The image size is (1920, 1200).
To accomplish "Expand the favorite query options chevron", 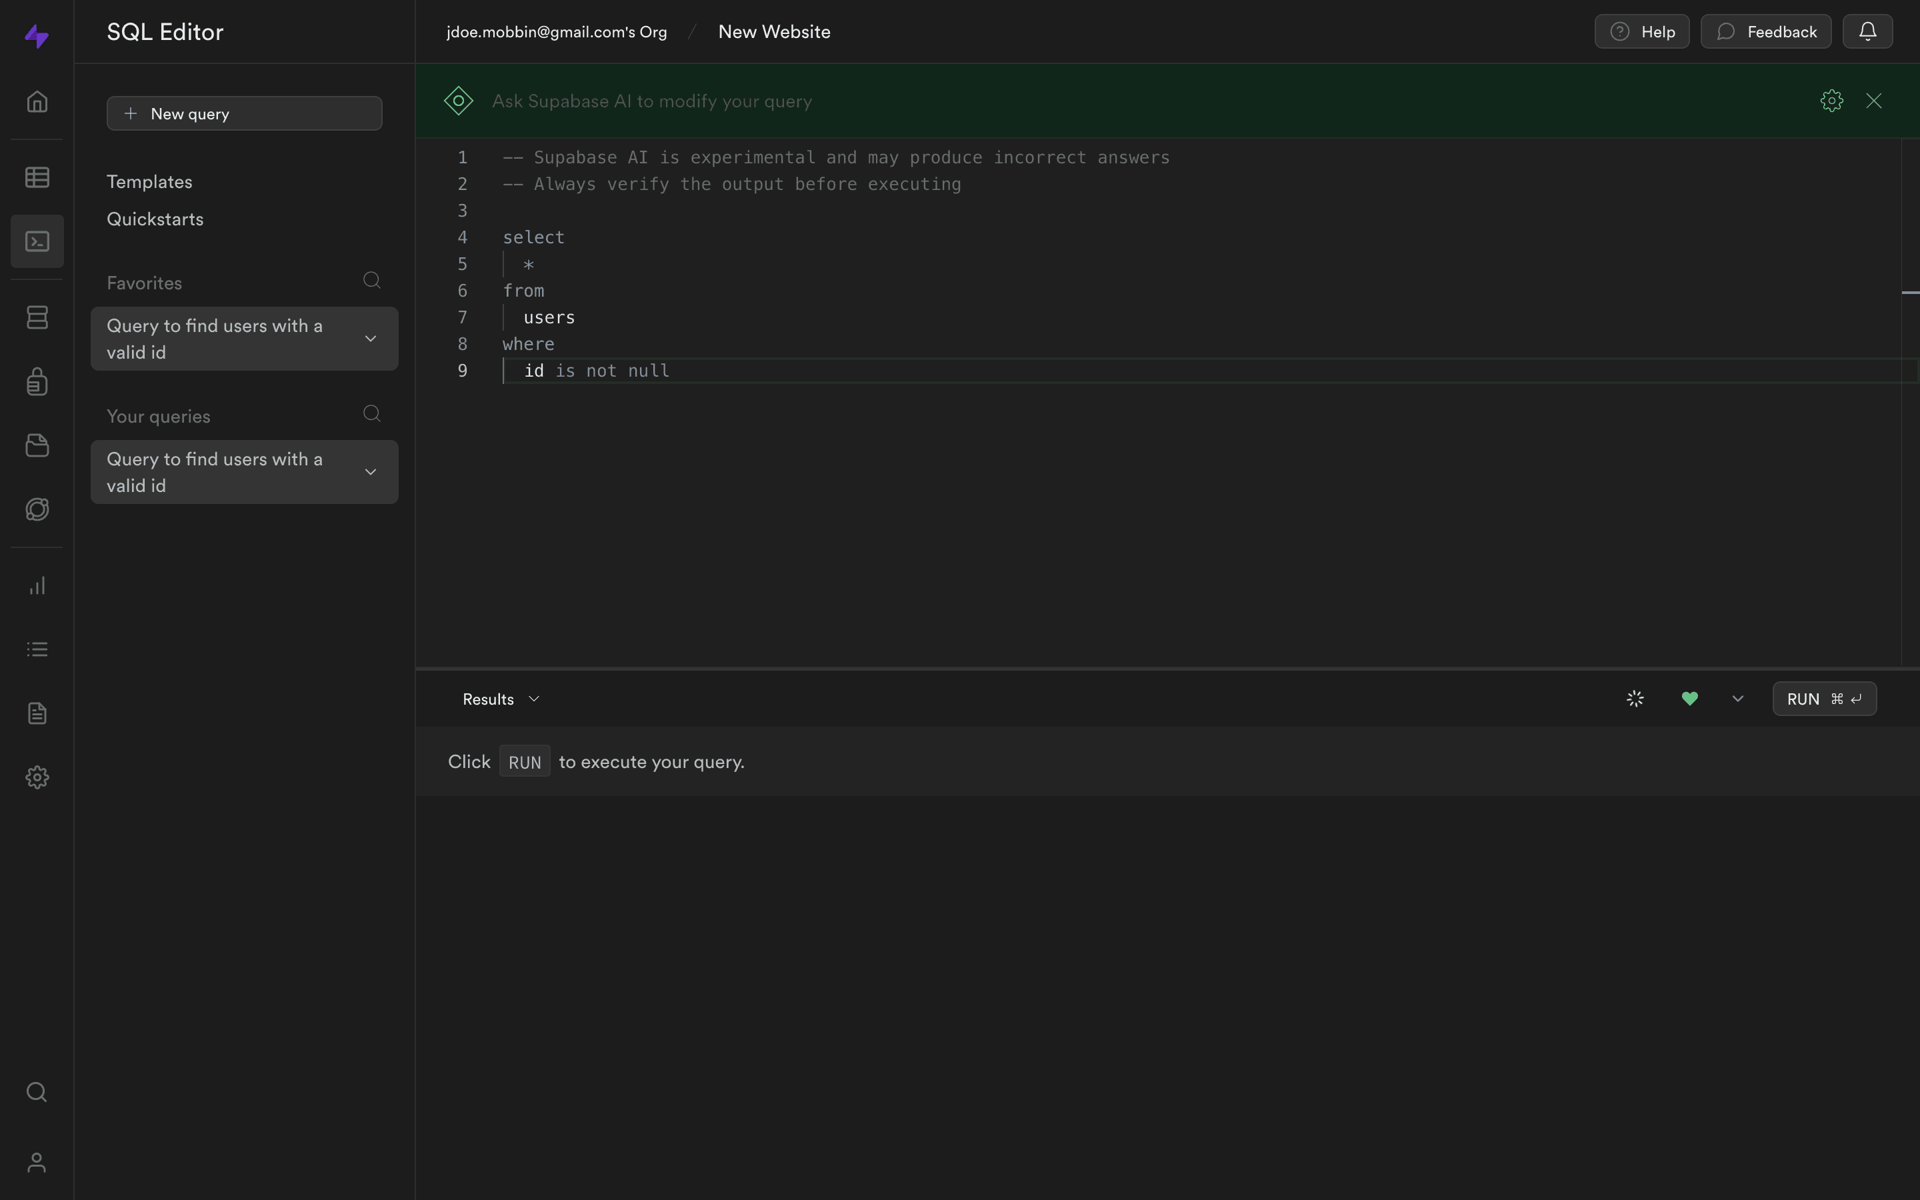I will tap(370, 339).
